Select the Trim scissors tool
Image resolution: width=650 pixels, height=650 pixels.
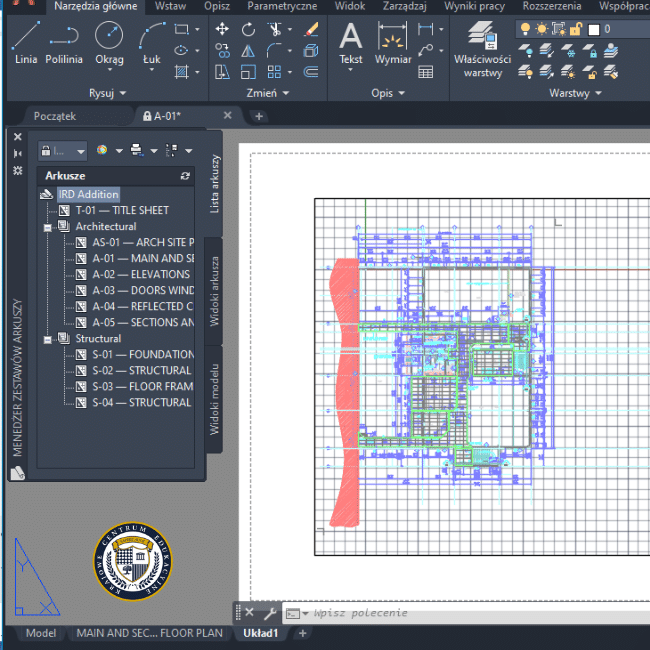tap(274, 29)
